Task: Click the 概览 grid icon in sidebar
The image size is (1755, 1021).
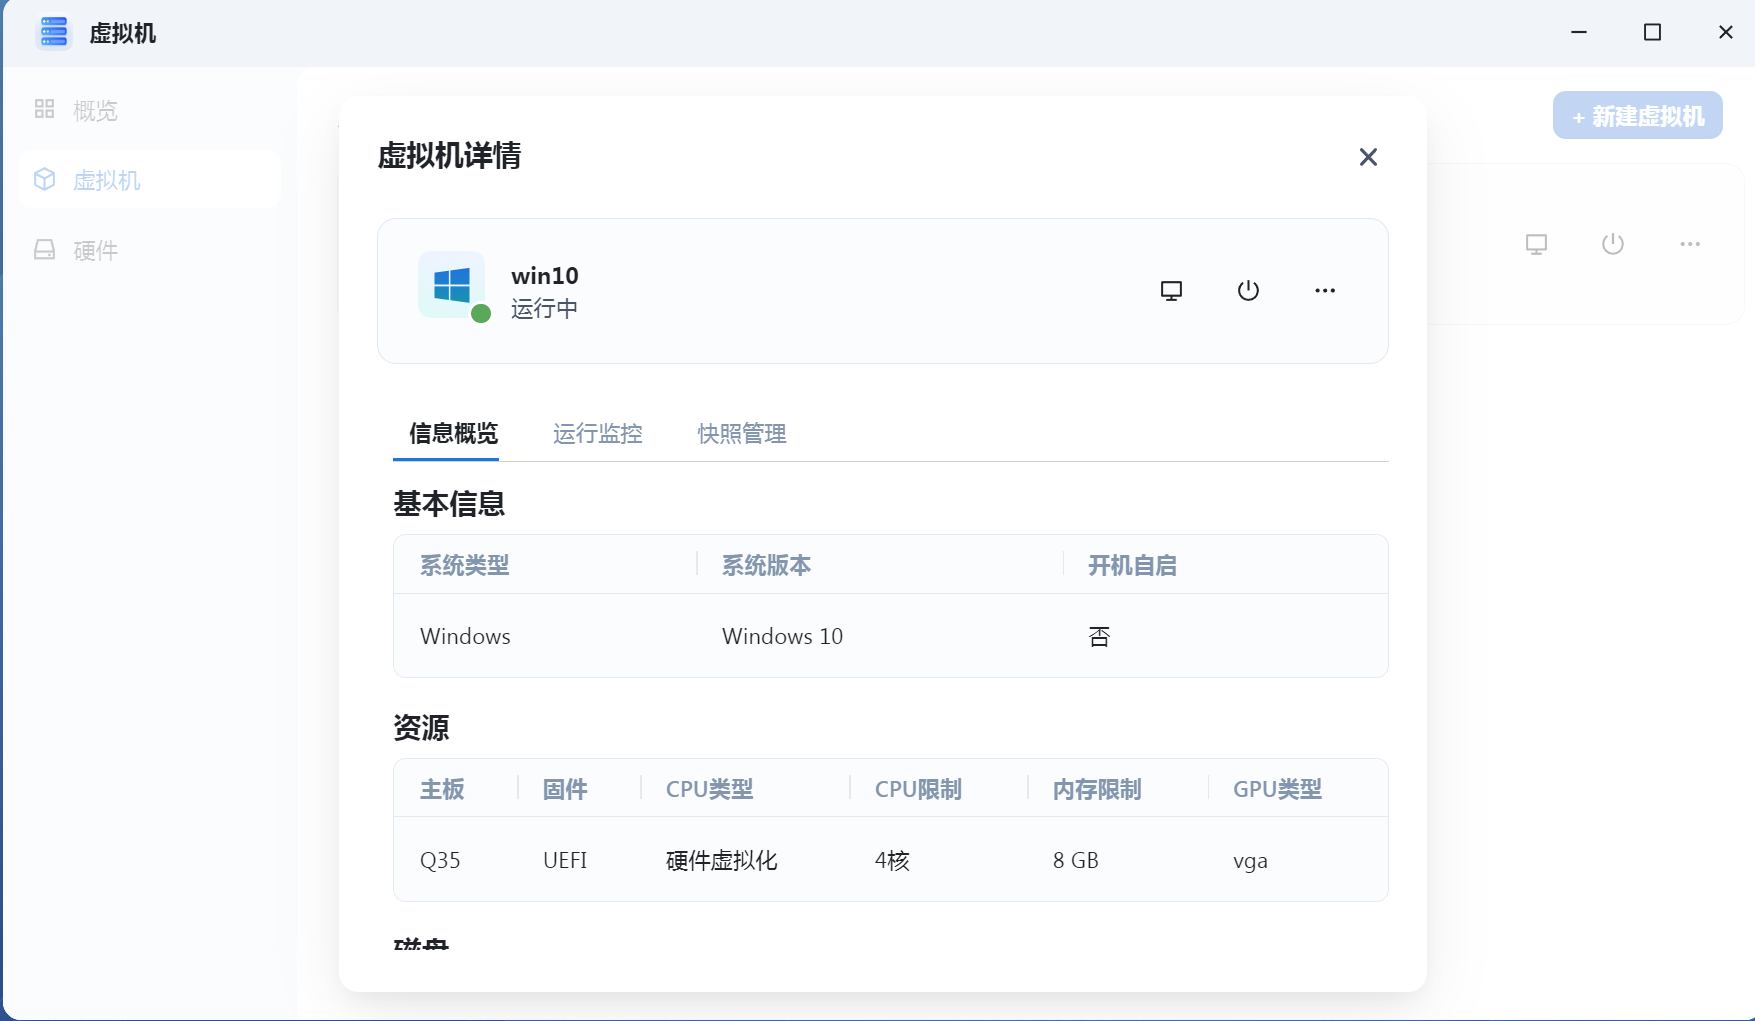Action: point(45,109)
